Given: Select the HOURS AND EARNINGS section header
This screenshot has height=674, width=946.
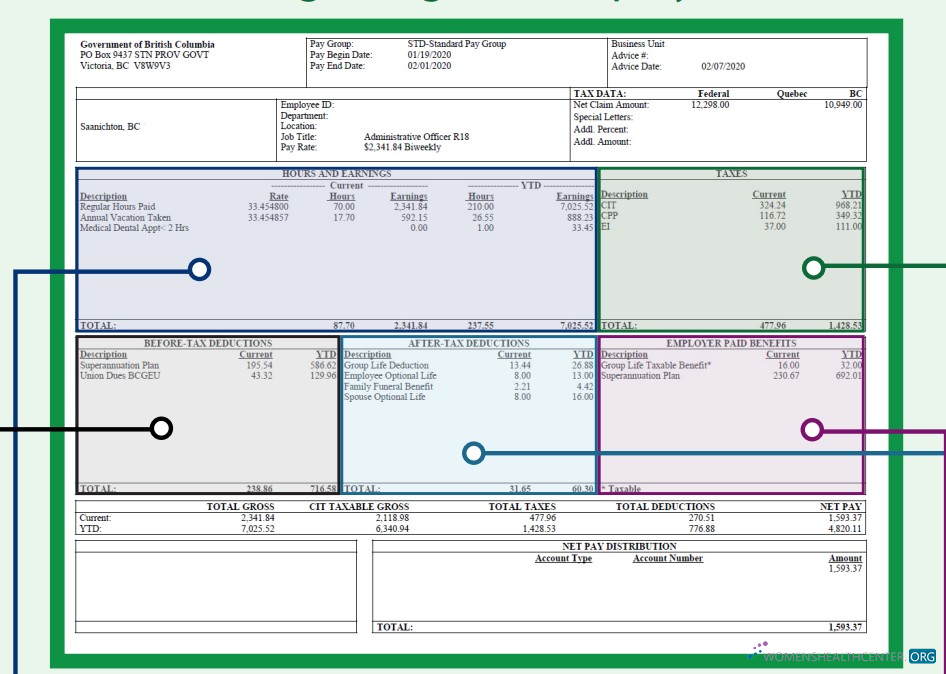Looking at the screenshot, I should (x=336, y=174).
